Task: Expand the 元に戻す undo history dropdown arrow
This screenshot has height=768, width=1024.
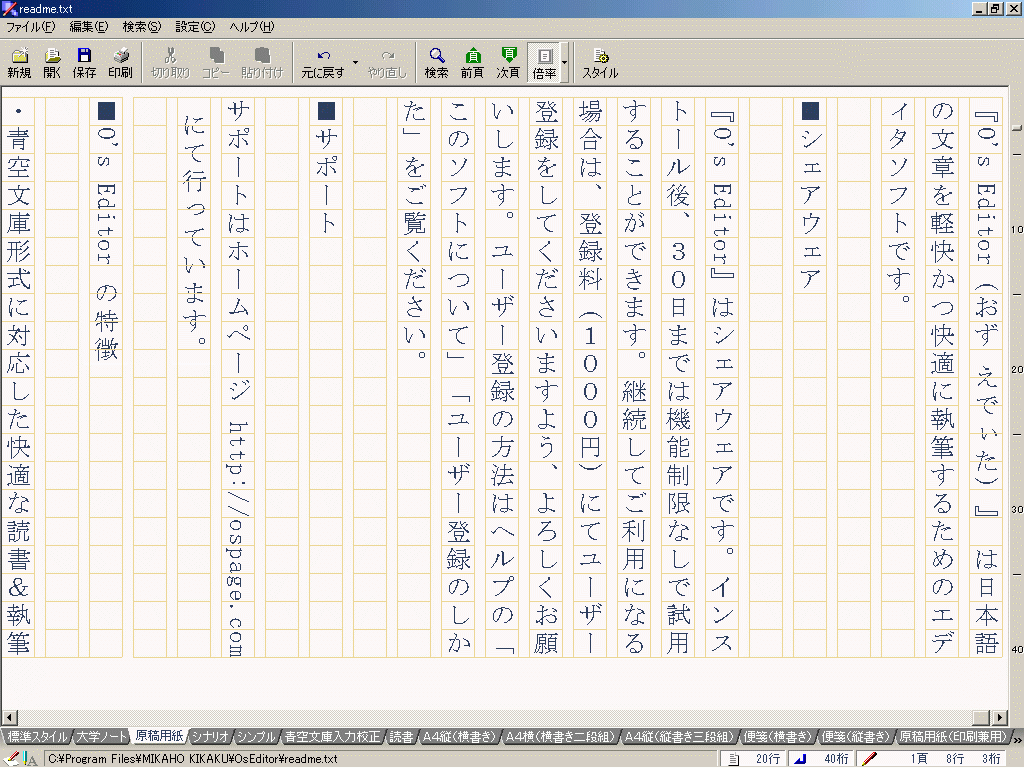Action: [x=355, y=62]
